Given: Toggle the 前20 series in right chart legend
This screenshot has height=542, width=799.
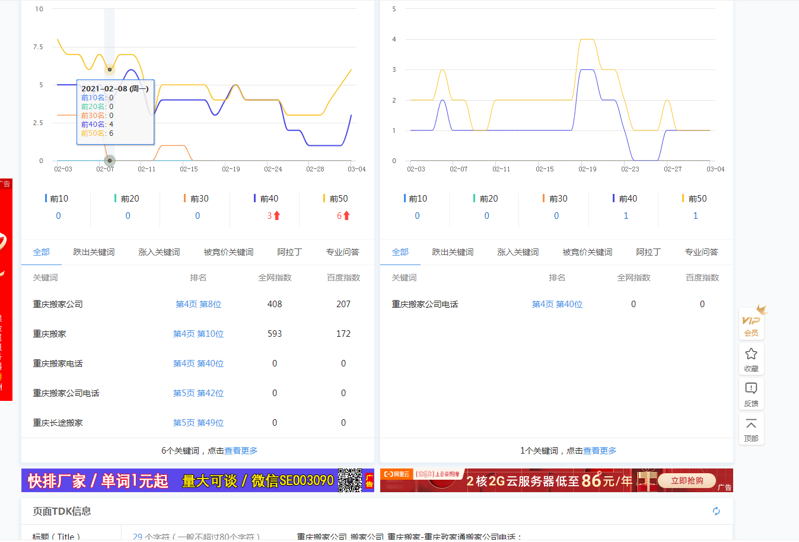Looking at the screenshot, I should pyautogui.click(x=486, y=199).
